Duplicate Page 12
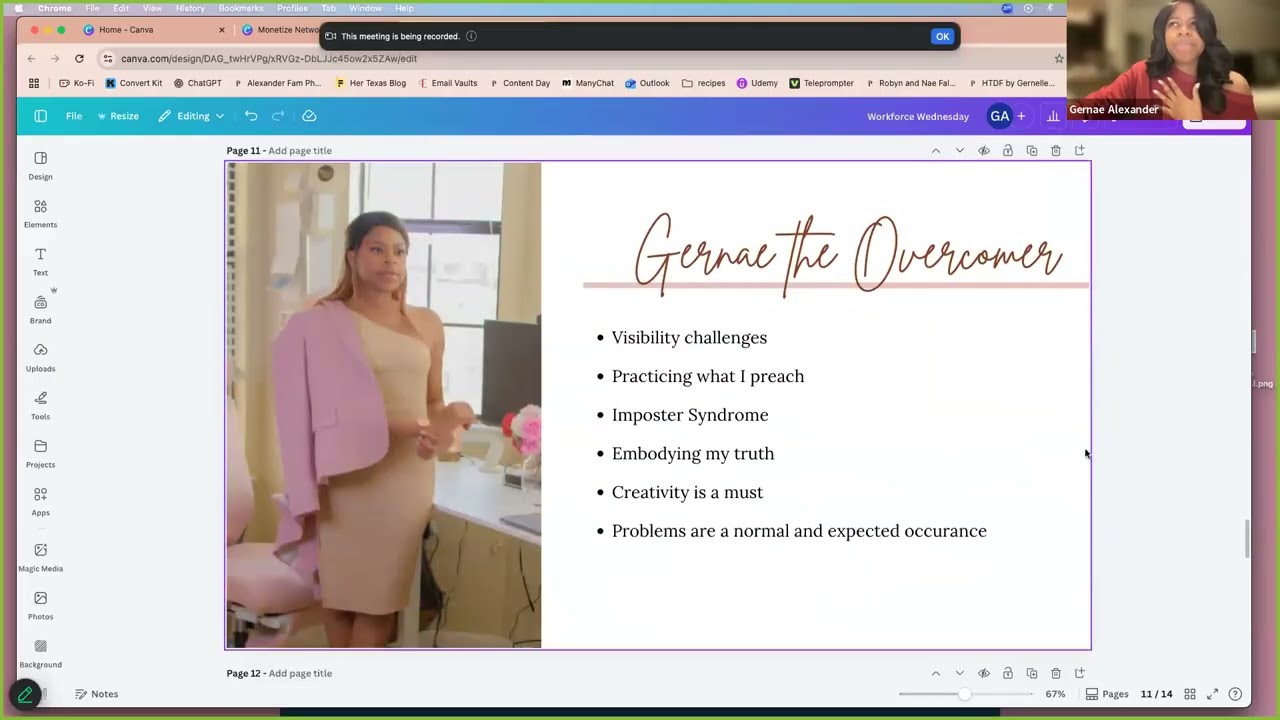 click(x=1032, y=673)
